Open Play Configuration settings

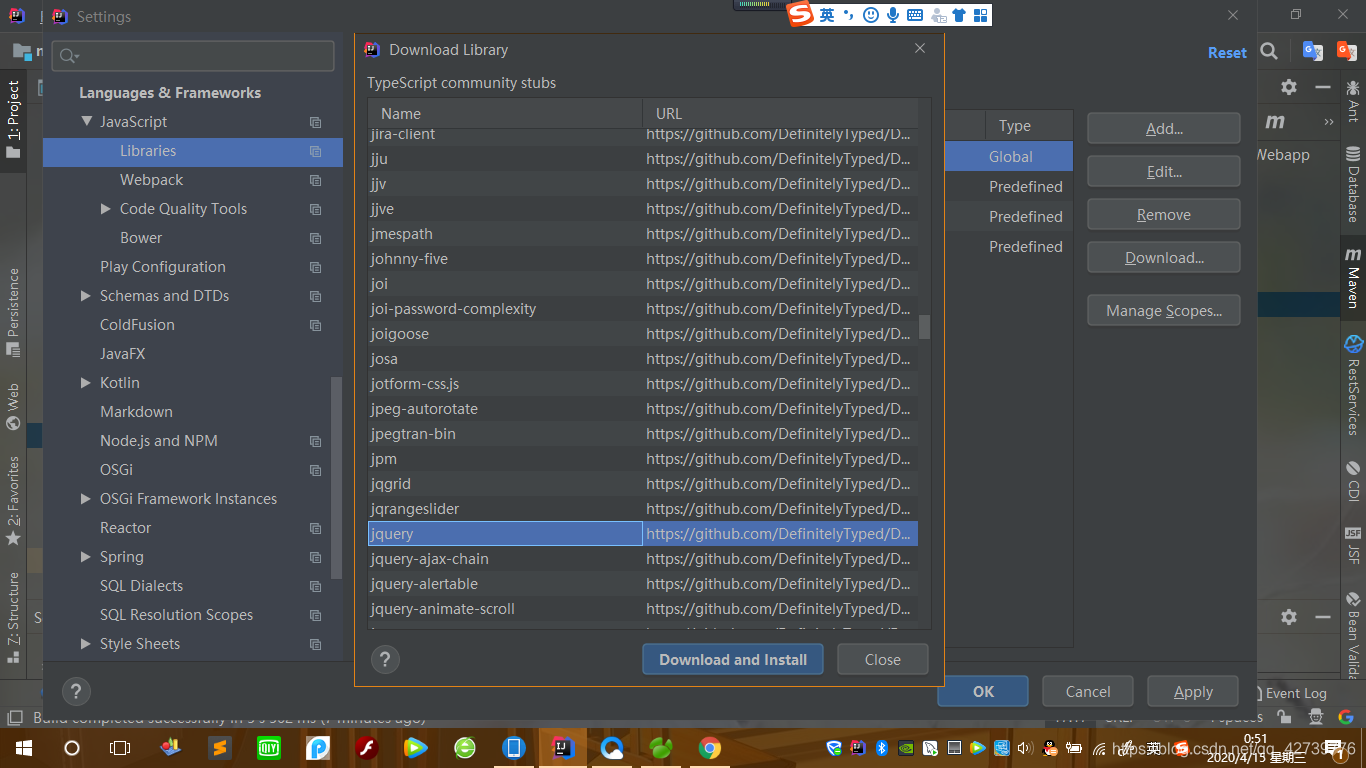163,267
